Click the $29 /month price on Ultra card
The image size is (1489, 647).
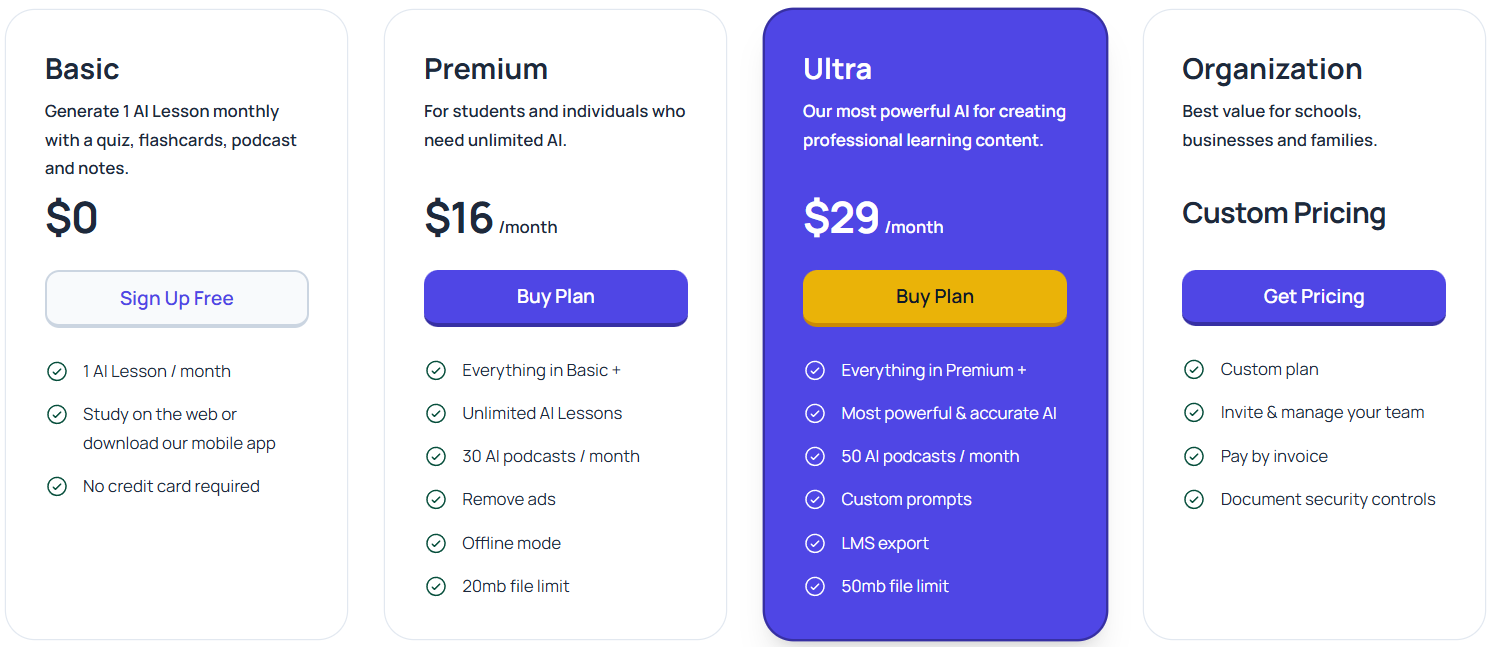pyautogui.click(x=873, y=218)
